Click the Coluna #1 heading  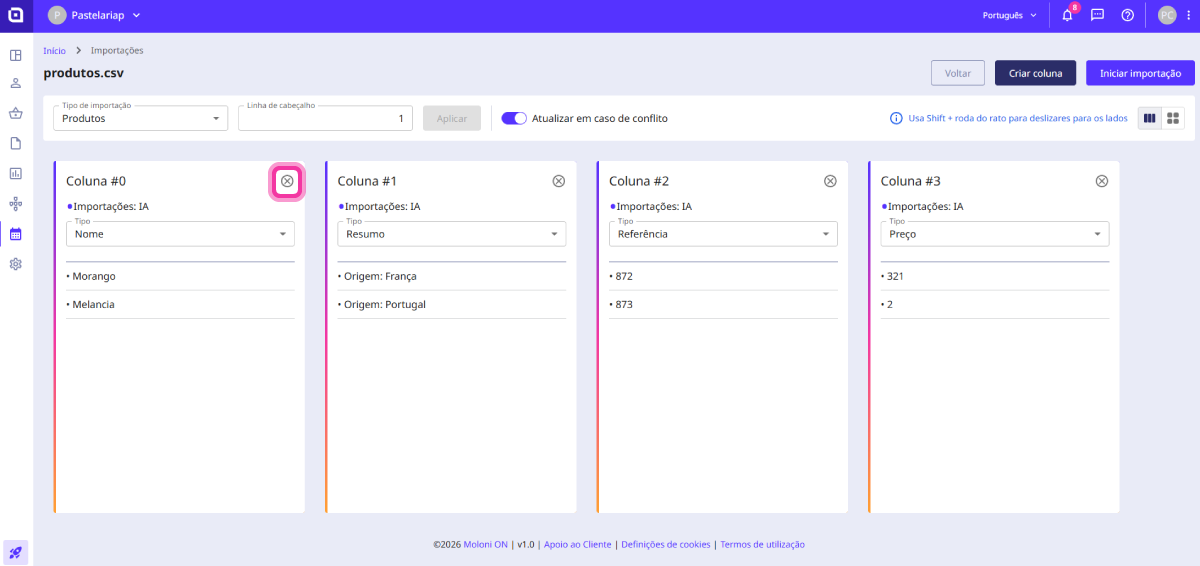(367, 181)
